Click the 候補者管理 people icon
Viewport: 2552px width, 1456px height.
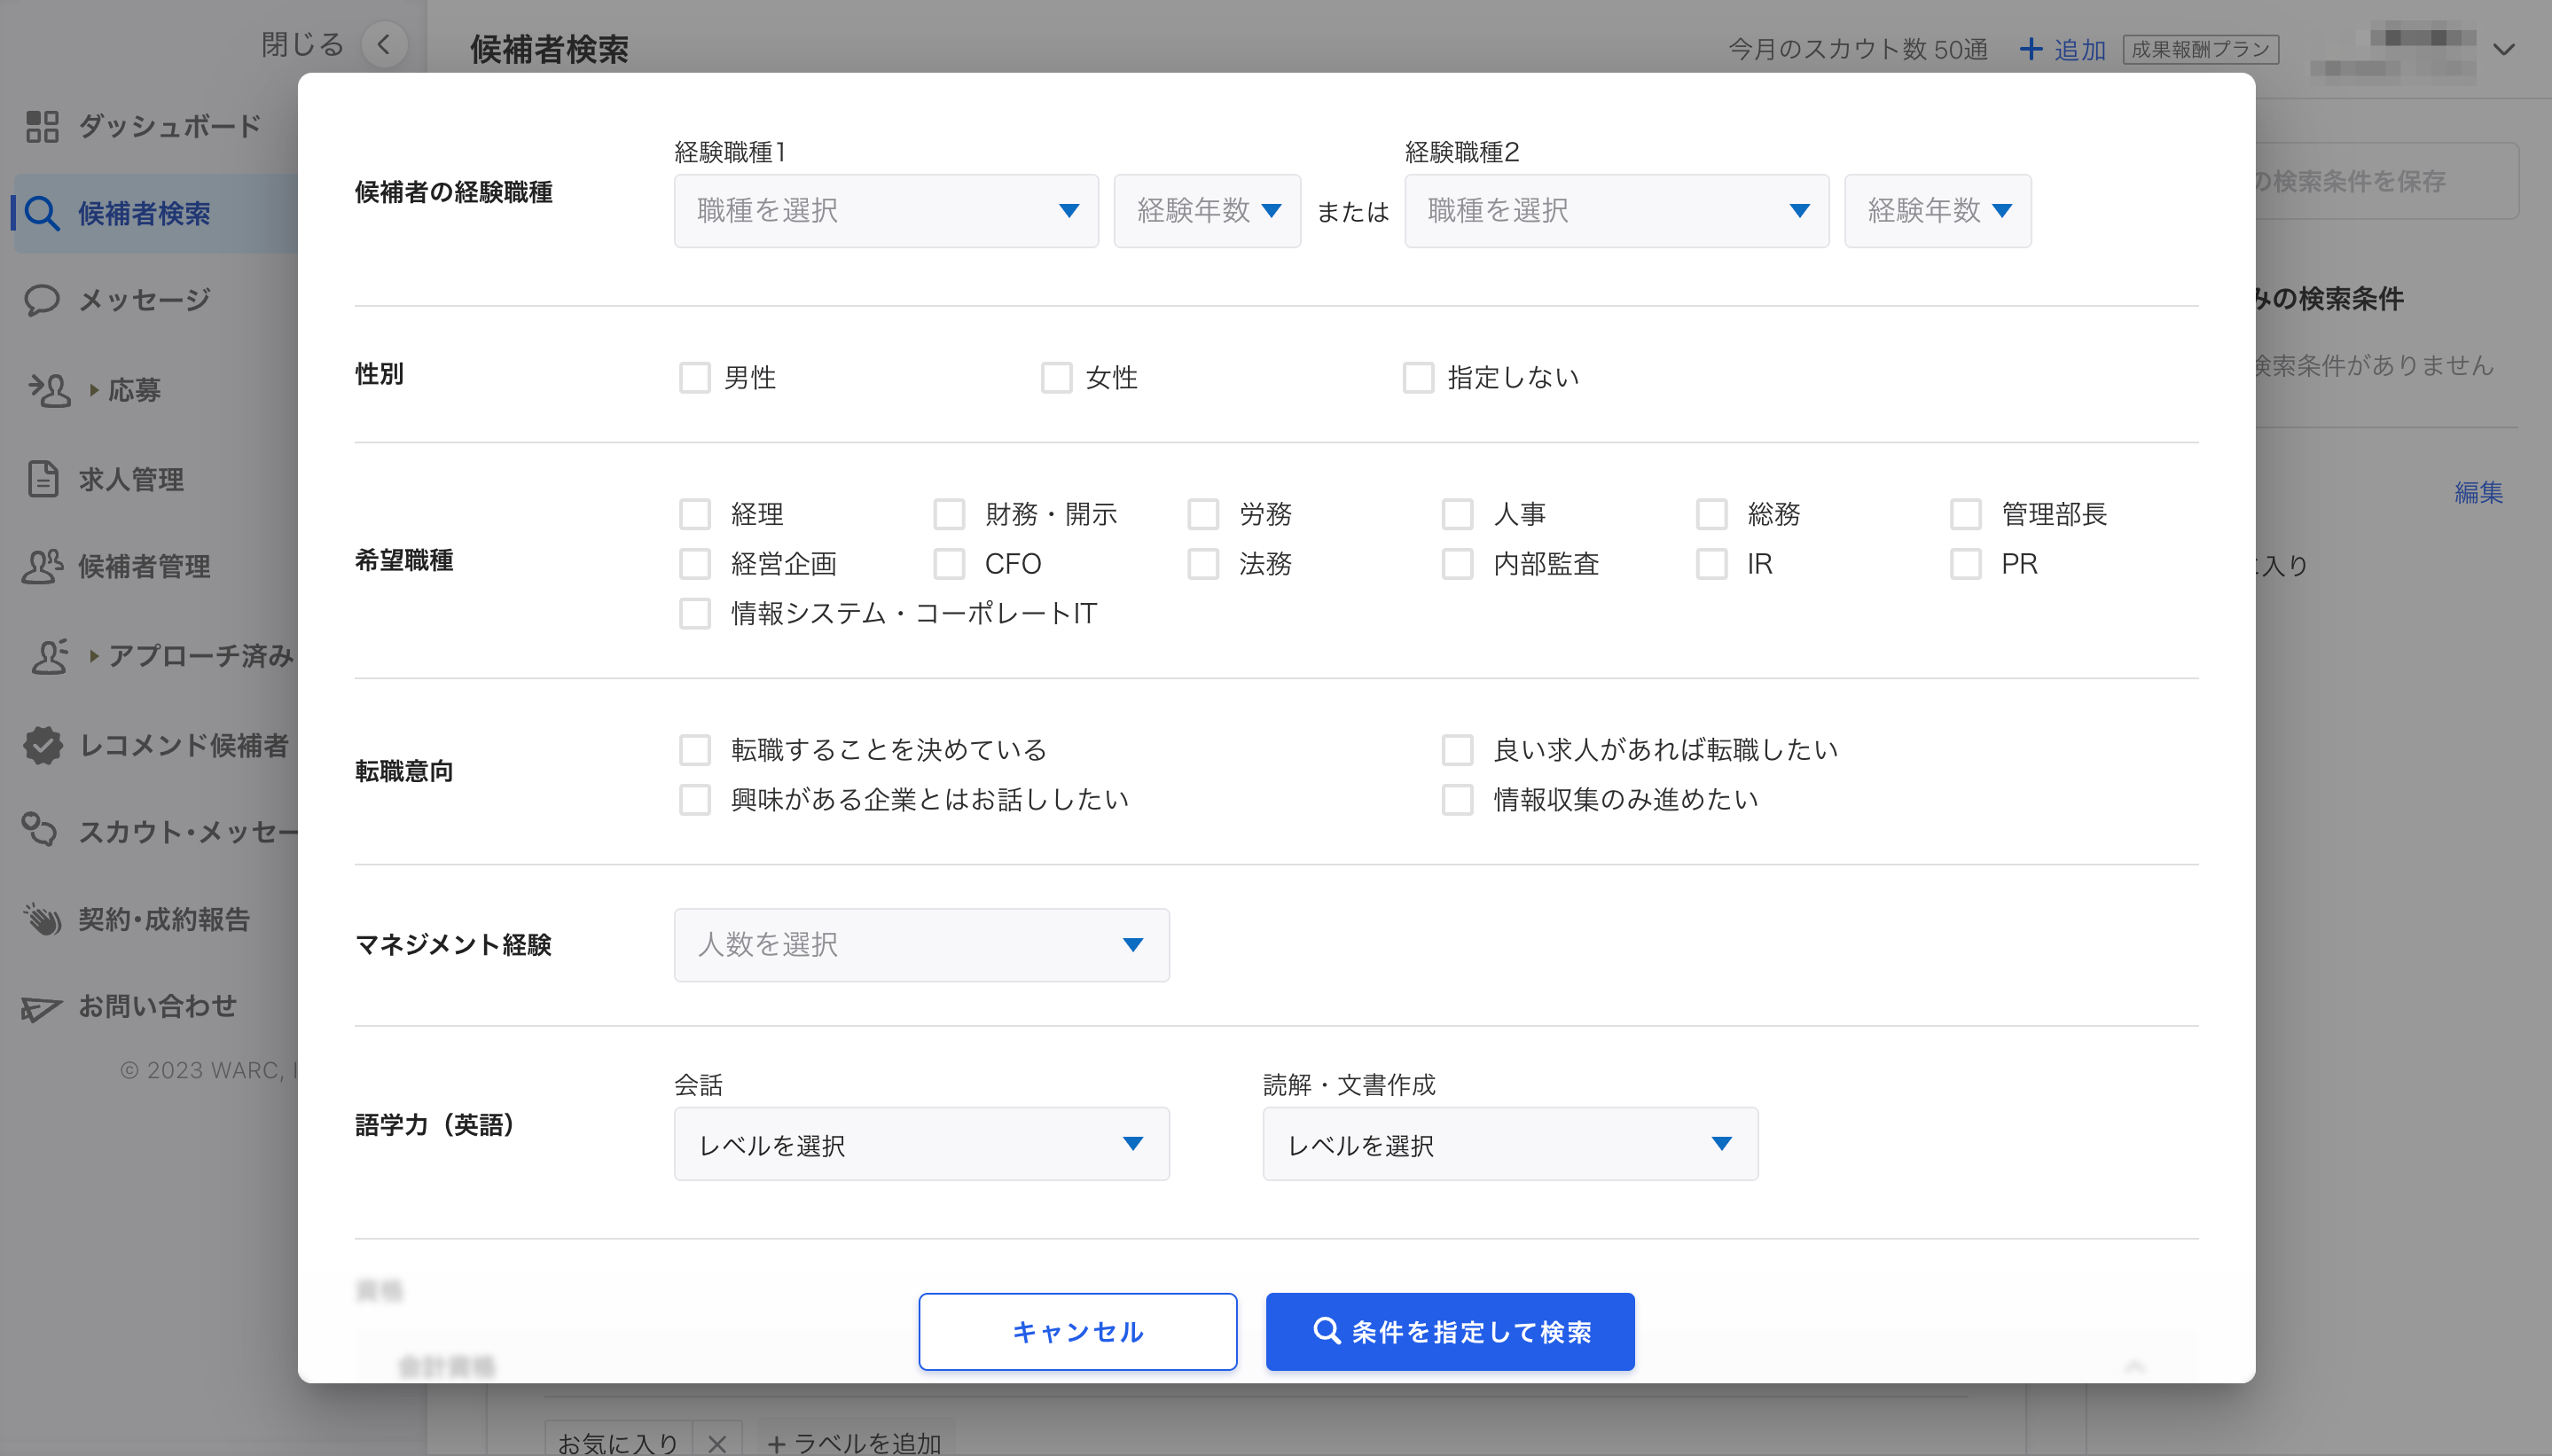[42, 566]
